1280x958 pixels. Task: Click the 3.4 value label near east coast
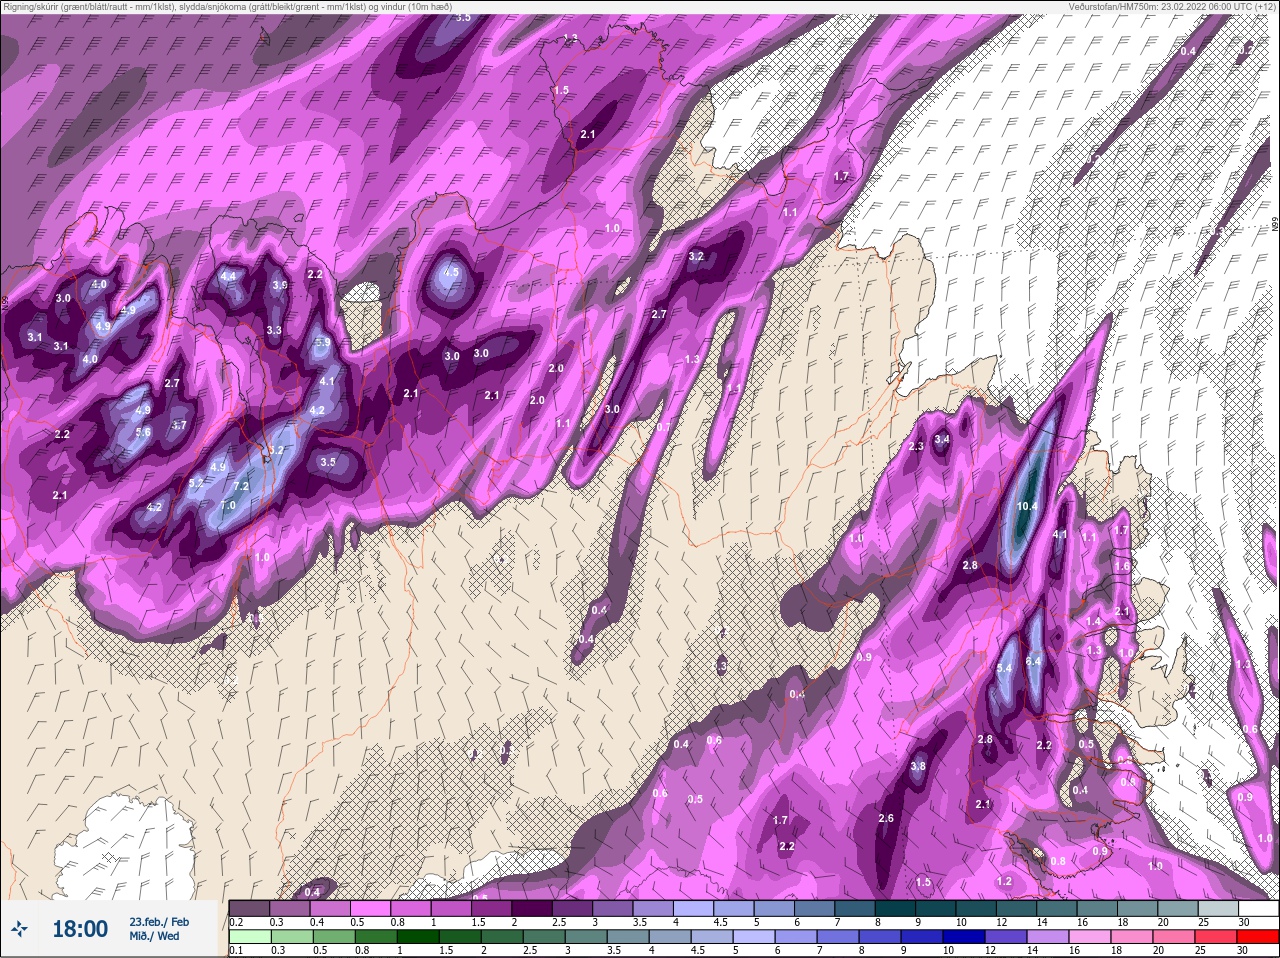pos(942,439)
